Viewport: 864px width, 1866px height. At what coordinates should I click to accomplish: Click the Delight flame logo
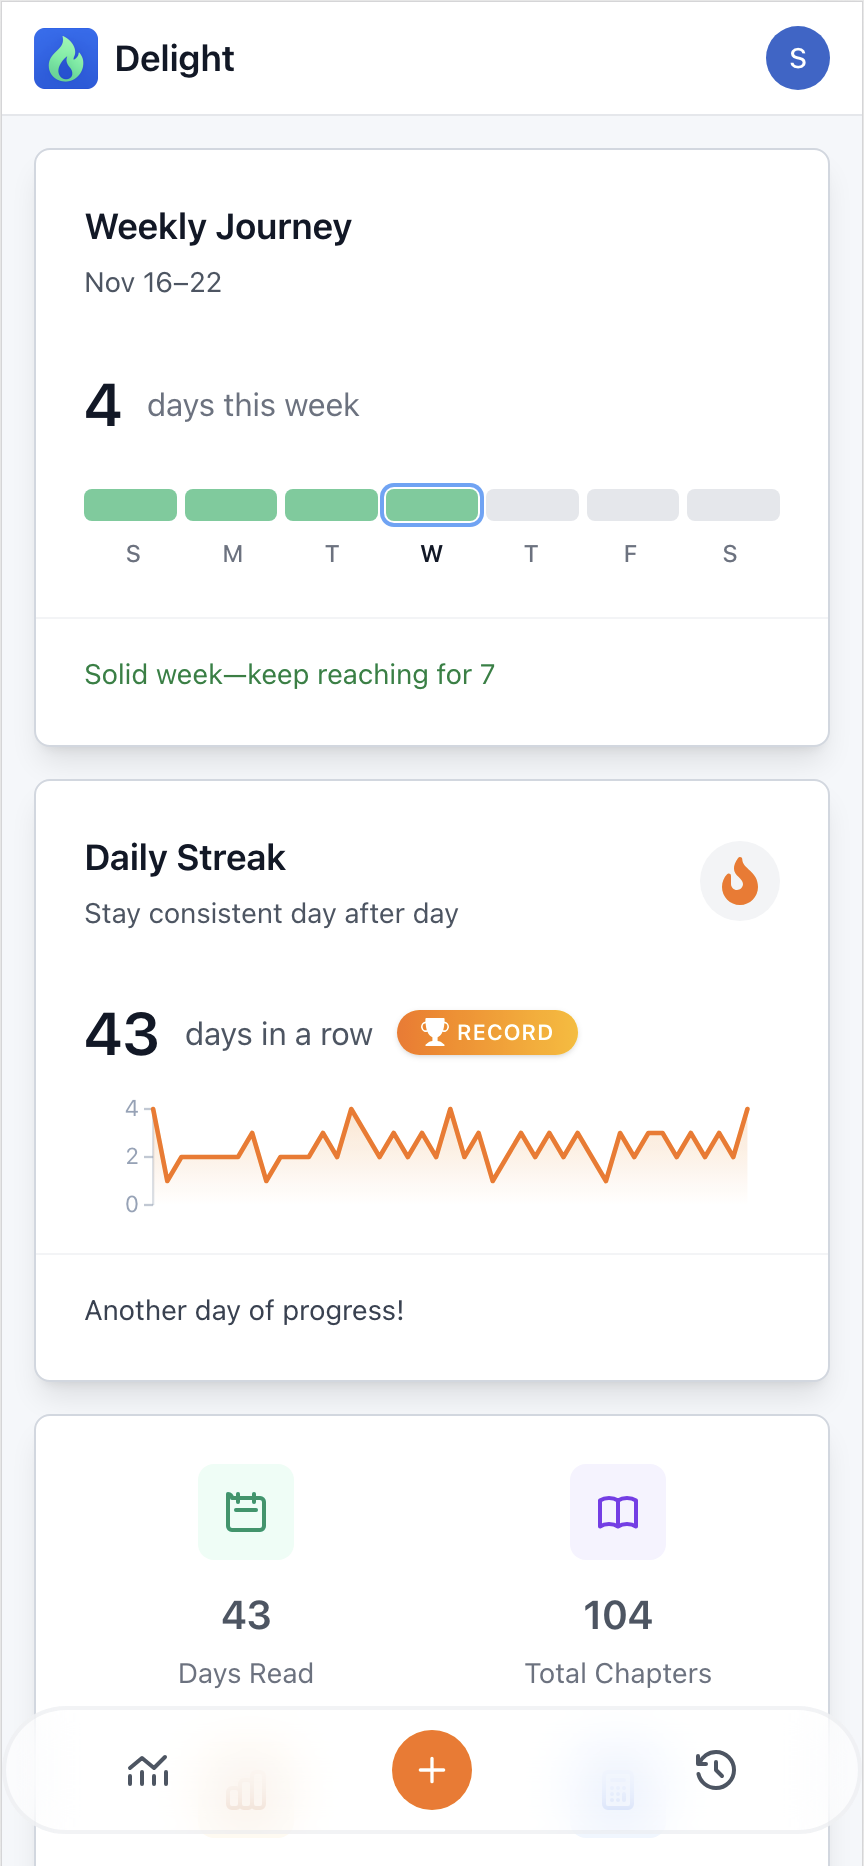(65, 58)
